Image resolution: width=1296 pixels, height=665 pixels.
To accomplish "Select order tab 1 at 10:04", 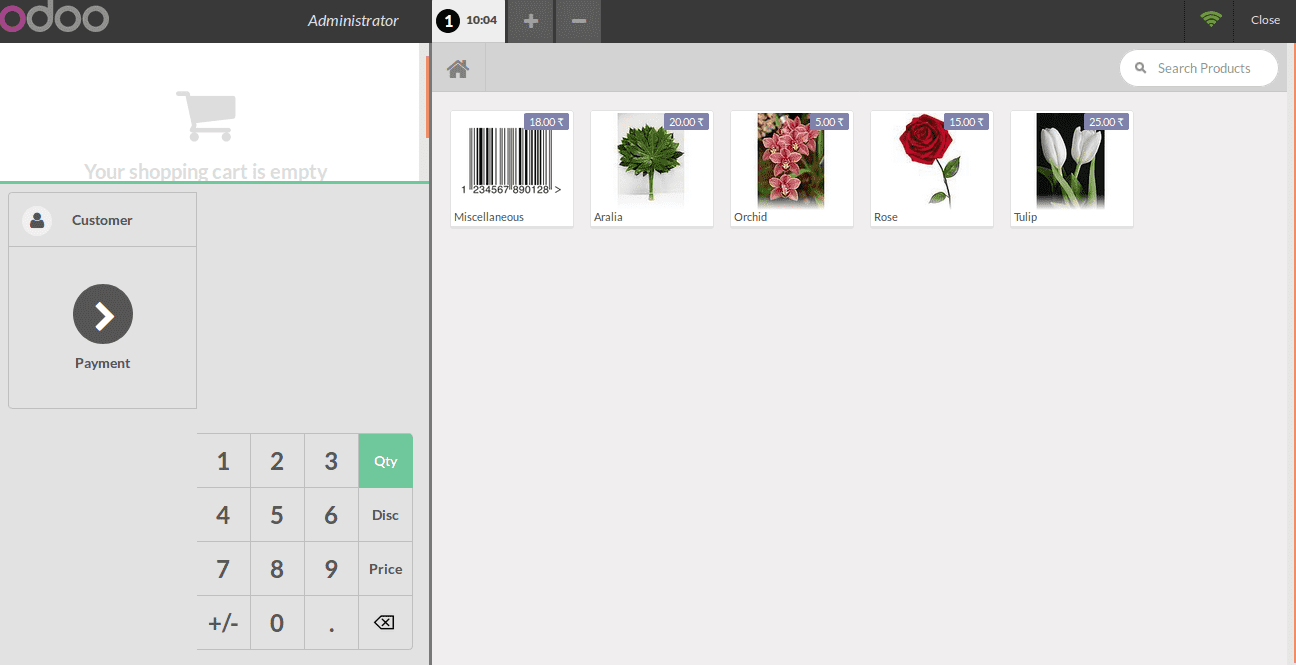I will pos(469,21).
